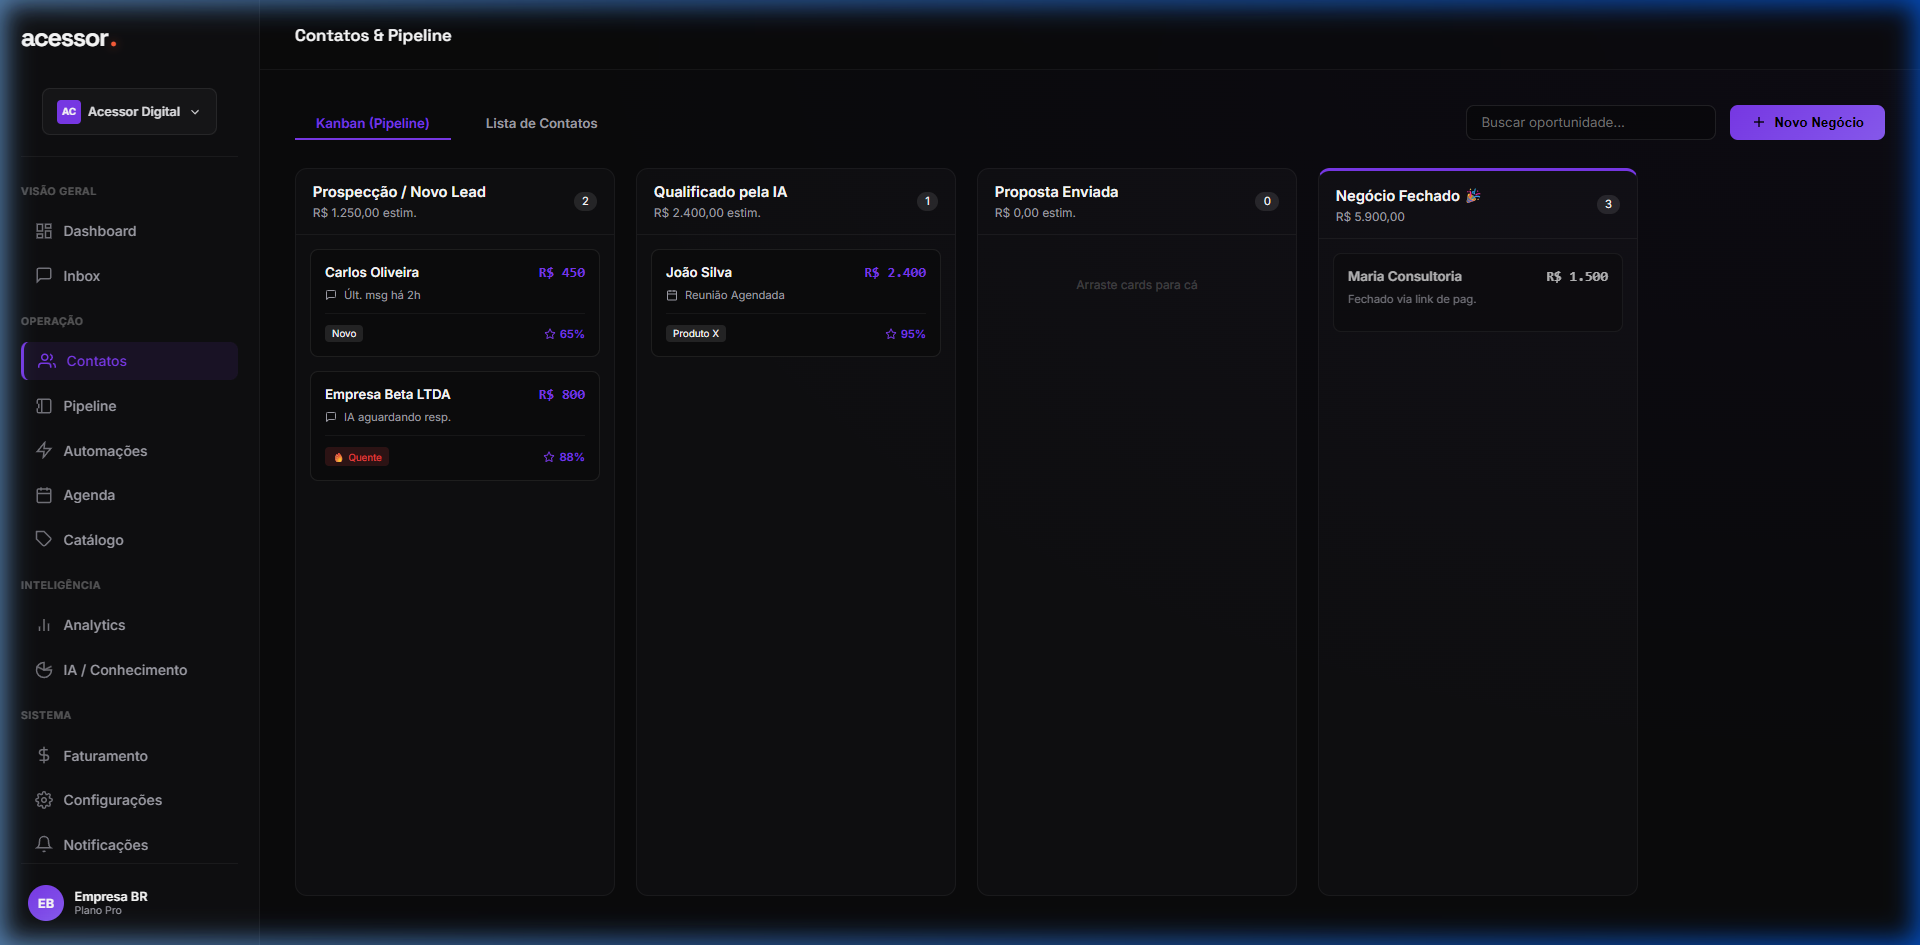
Task: Click the IA / Conhecimento pie icon
Action: click(44, 670)
